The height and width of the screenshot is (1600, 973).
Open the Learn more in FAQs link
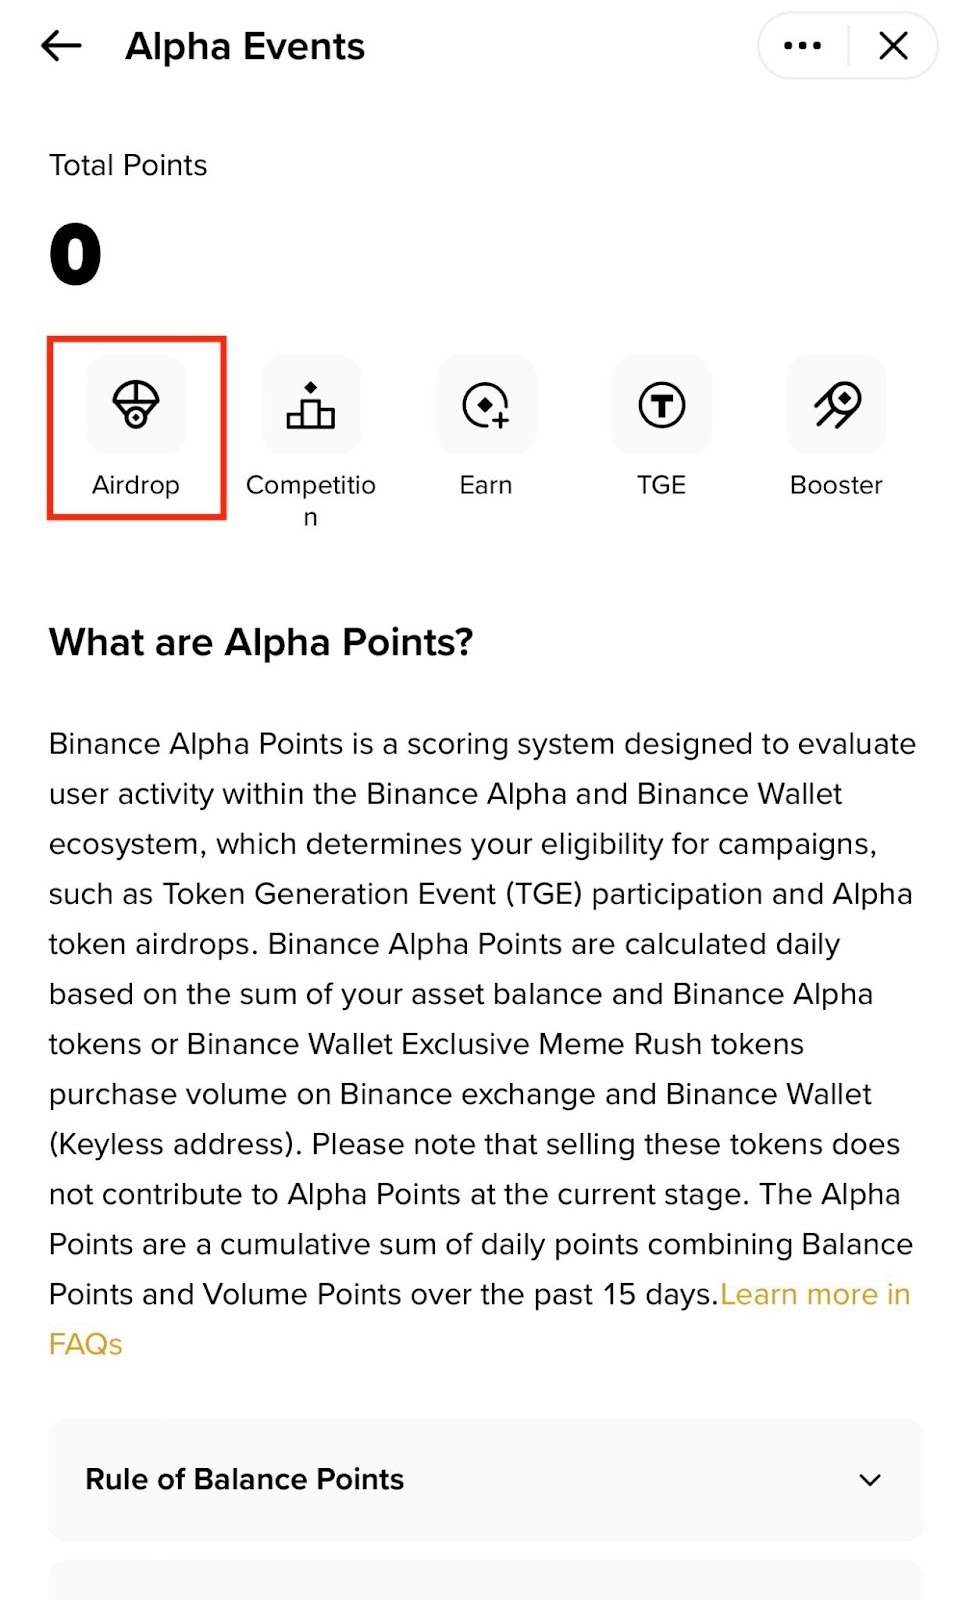(814, 1294)
